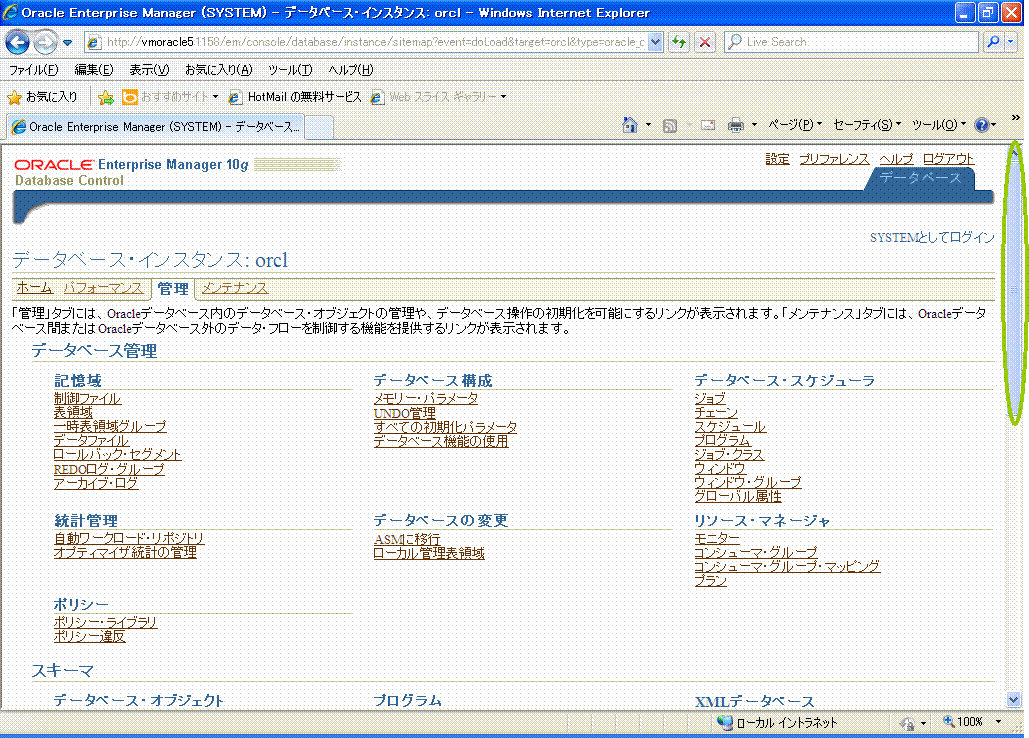Switch to the ホーム tab
Image resolution: width=1029 pixels, height=738 pixels.
tap(34, 287)
